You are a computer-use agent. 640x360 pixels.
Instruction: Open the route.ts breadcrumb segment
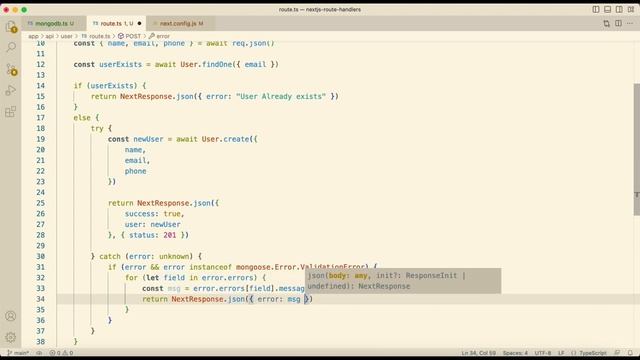pyautogui.click(x=96, y=36)
